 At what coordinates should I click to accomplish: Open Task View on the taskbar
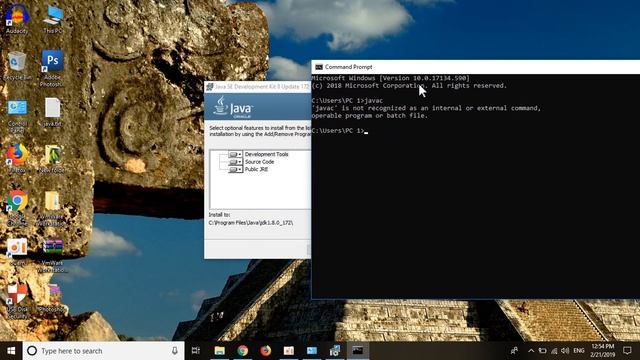click(x=196, y=351)
